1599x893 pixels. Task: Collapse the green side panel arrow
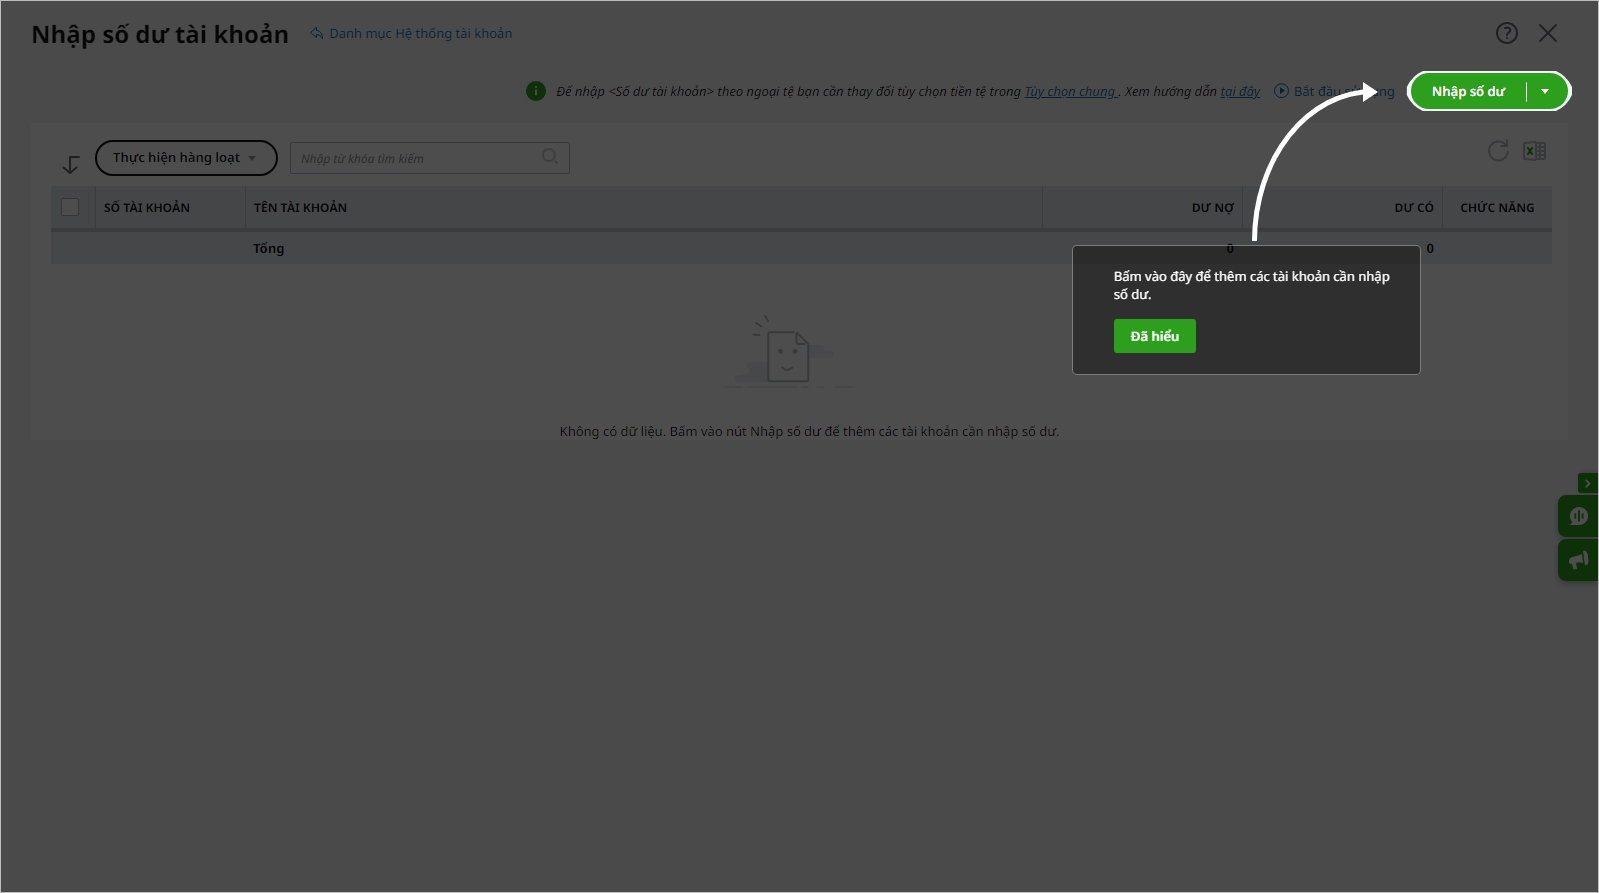[1587, 483]
